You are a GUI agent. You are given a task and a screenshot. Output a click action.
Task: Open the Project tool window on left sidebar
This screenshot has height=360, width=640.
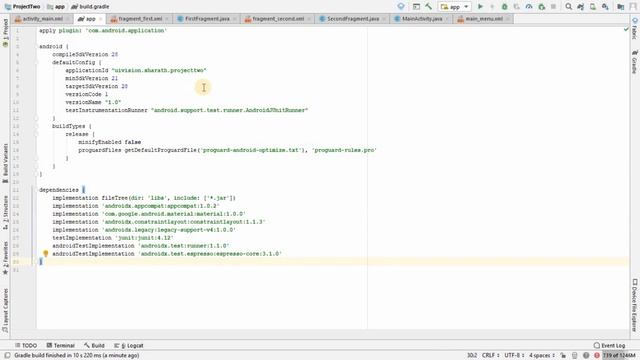pyautogui.click(x=5, y=33)
